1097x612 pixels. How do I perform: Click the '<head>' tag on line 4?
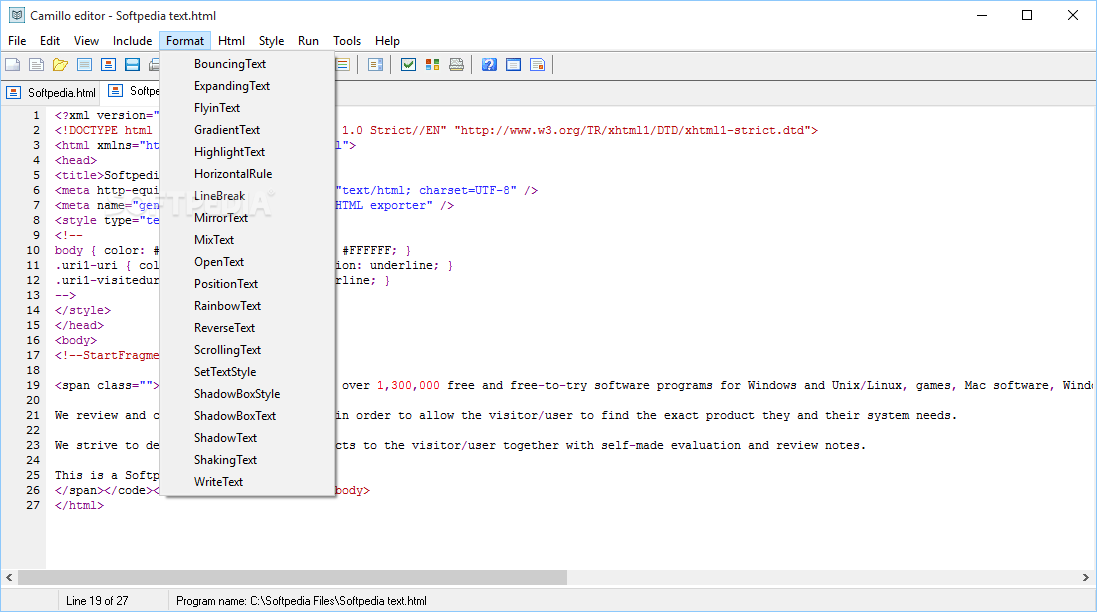(76, 161)
